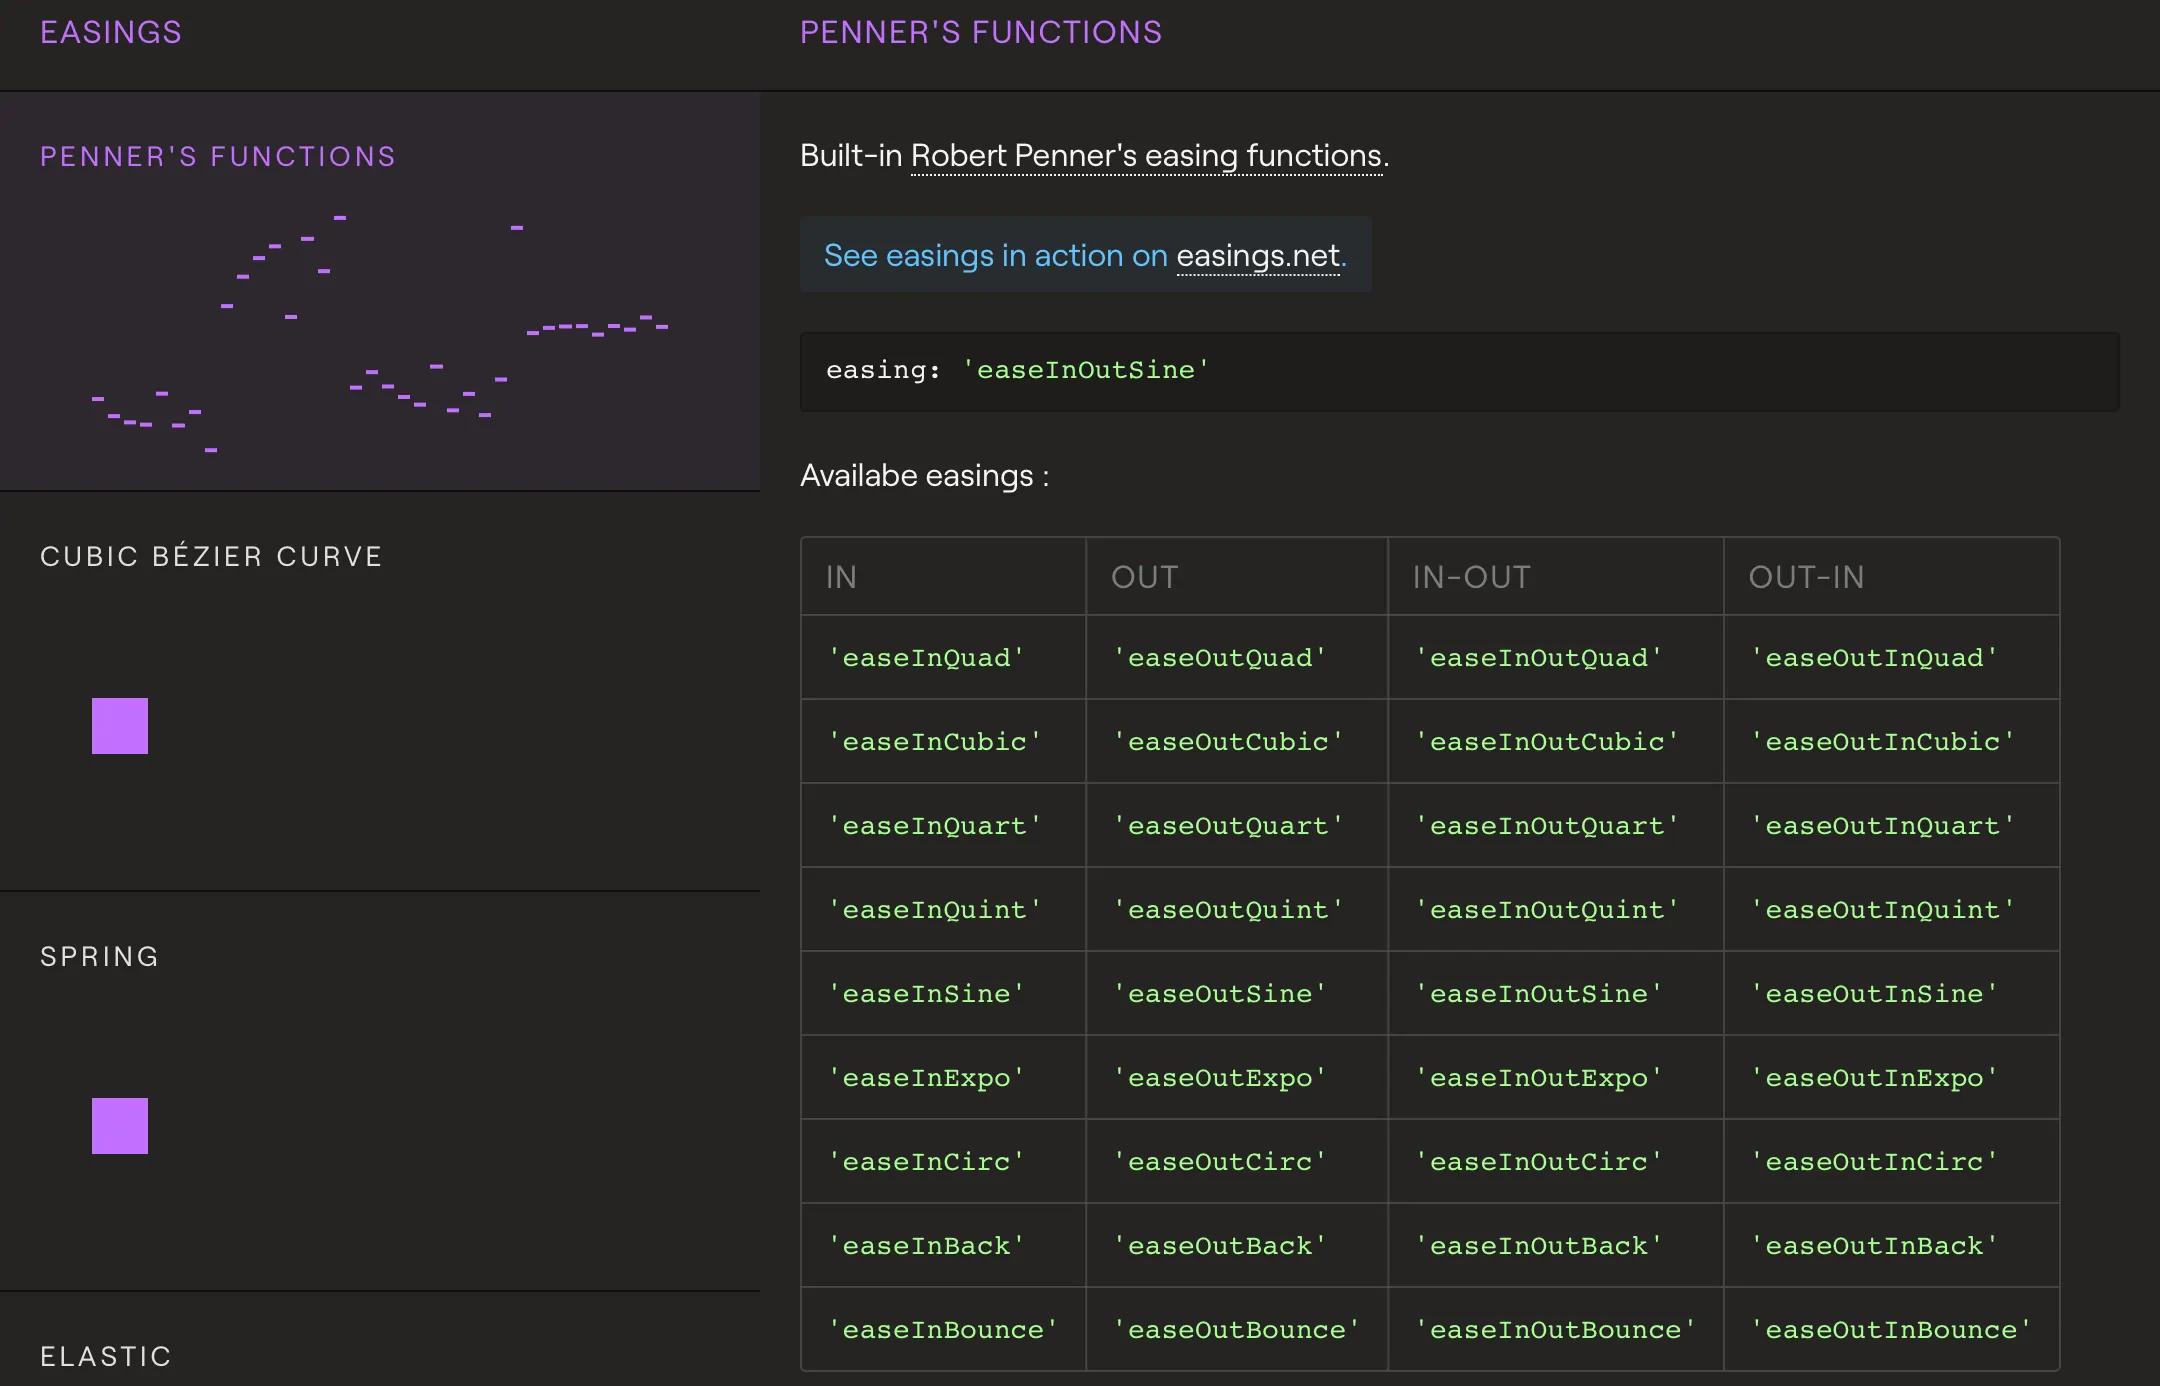Click the 'easeInQuad' table cell
The image size is (2160, 1386).
pos(943,657)
